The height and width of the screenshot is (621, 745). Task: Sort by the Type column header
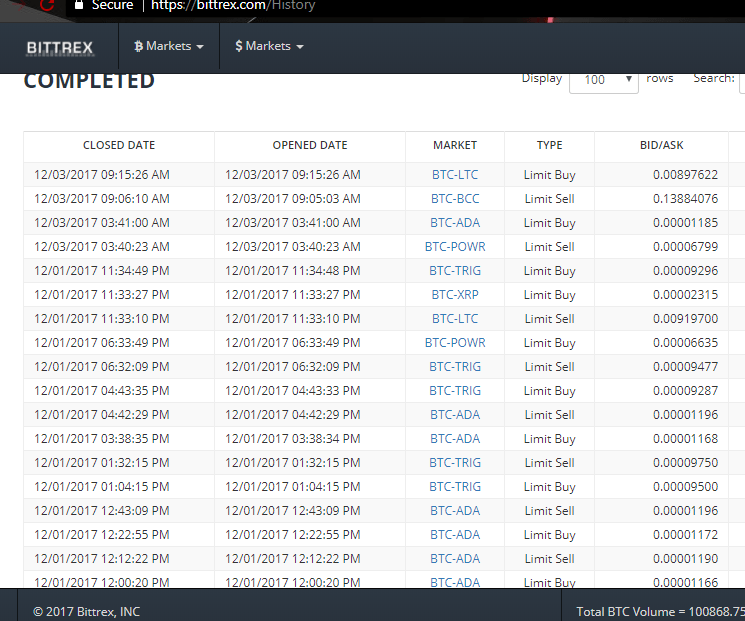pos(549,145)
